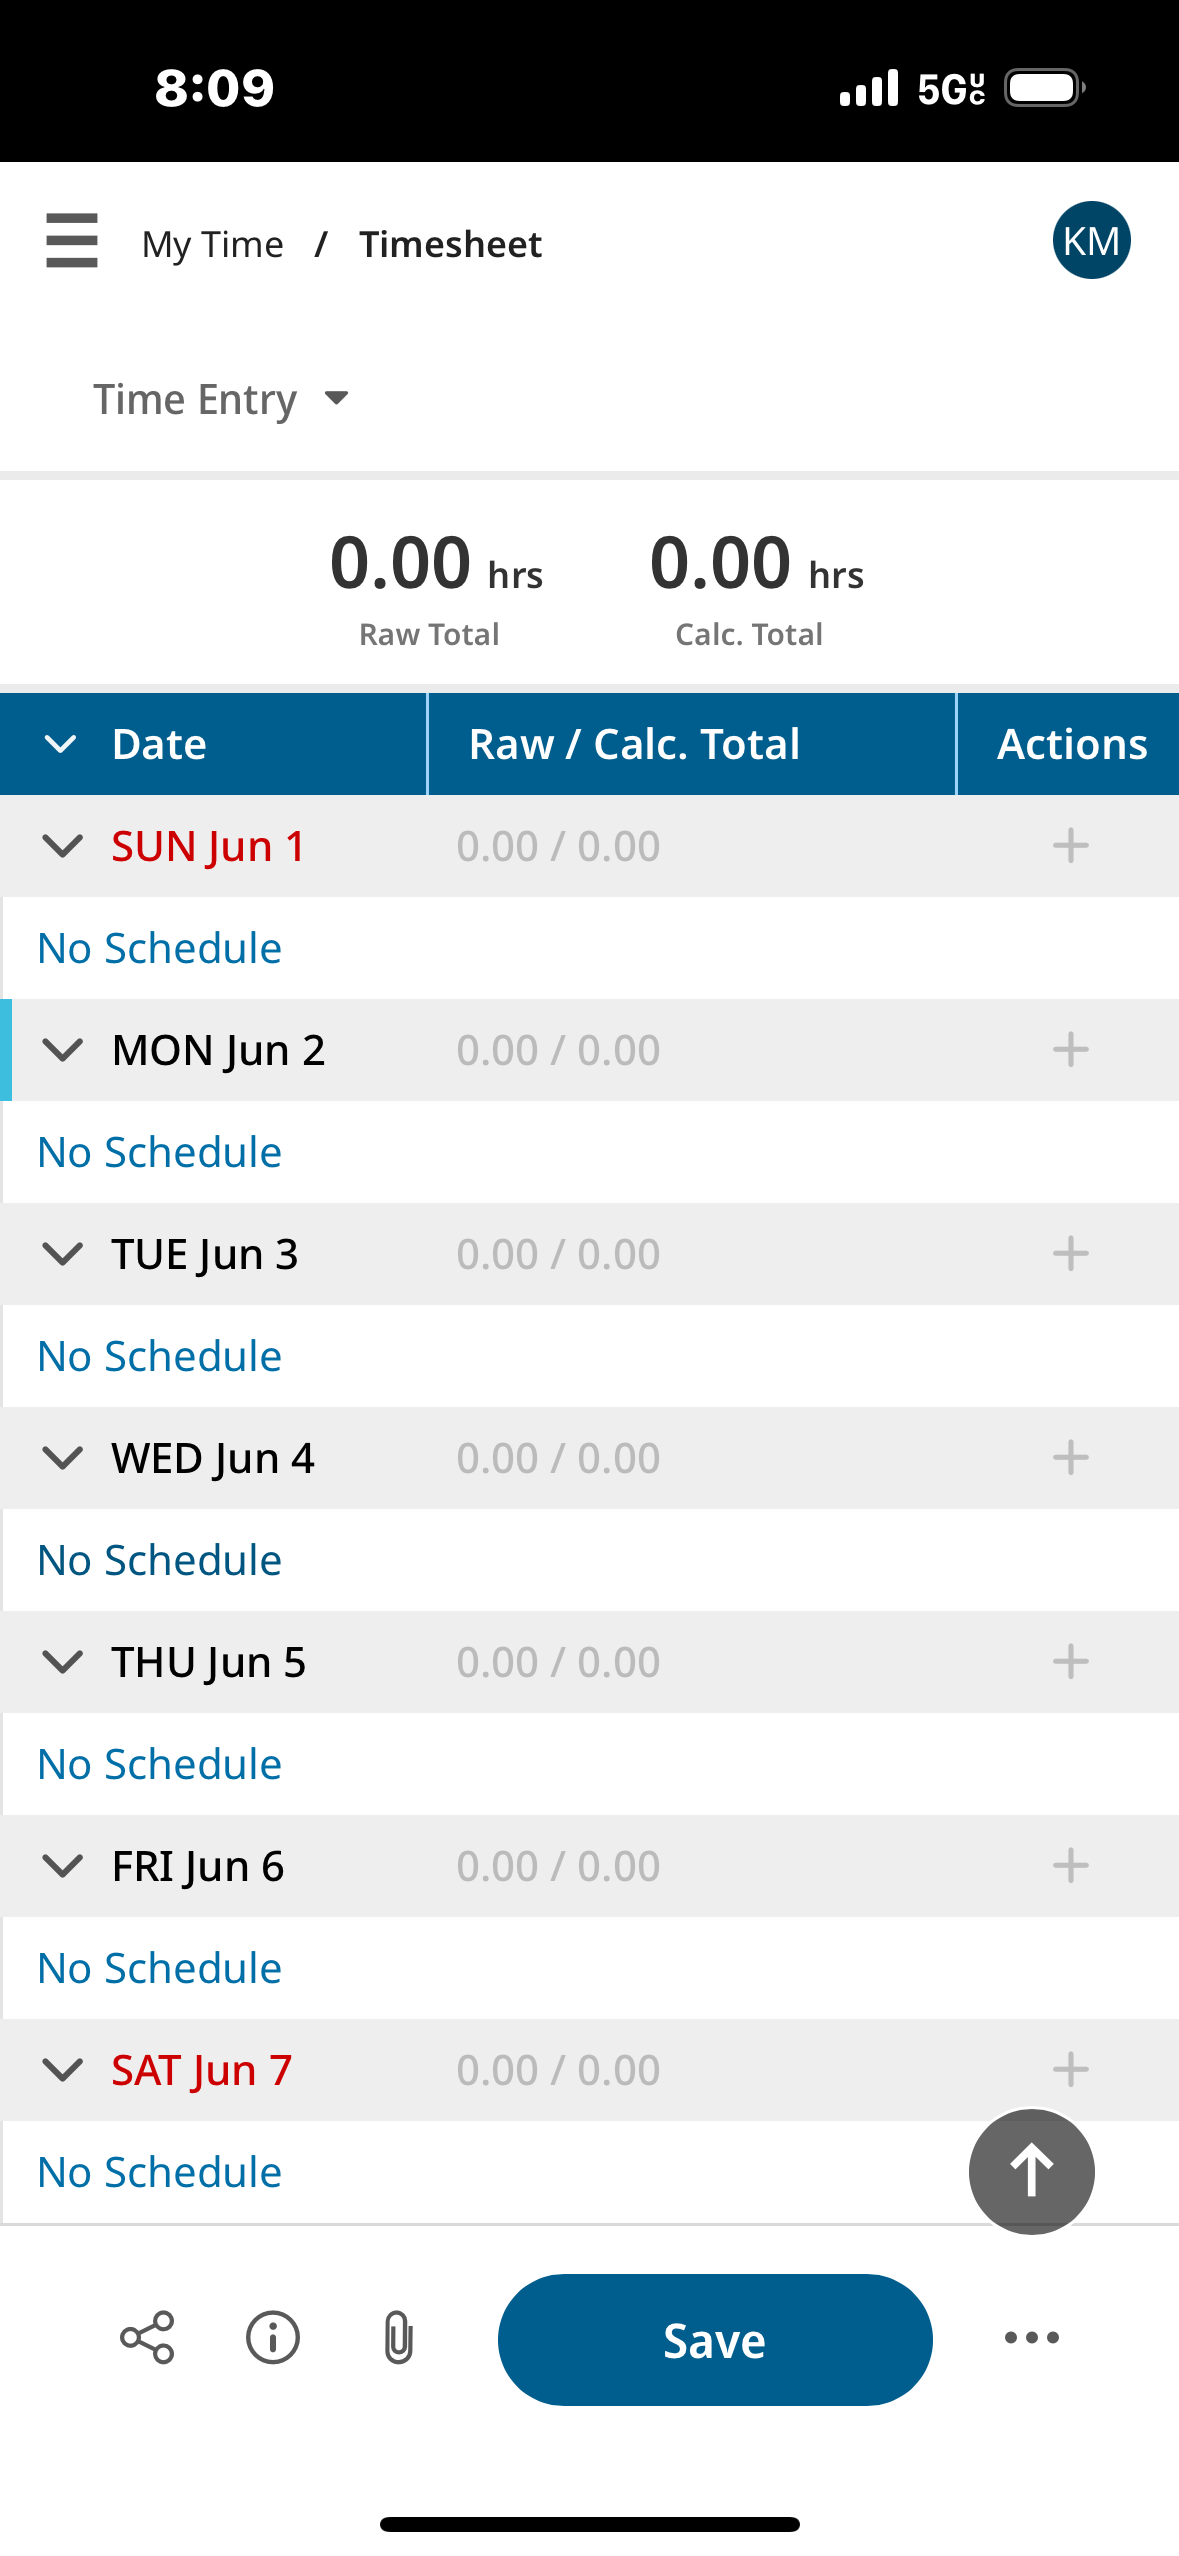Open the hamburger navigation menu
This screenshot has height=2556, width=1179.
tap(72, 241)
